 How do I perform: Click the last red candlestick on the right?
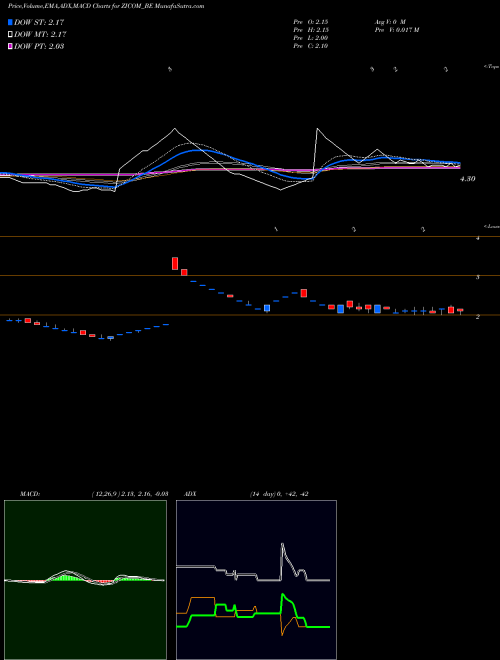(460, 310)
